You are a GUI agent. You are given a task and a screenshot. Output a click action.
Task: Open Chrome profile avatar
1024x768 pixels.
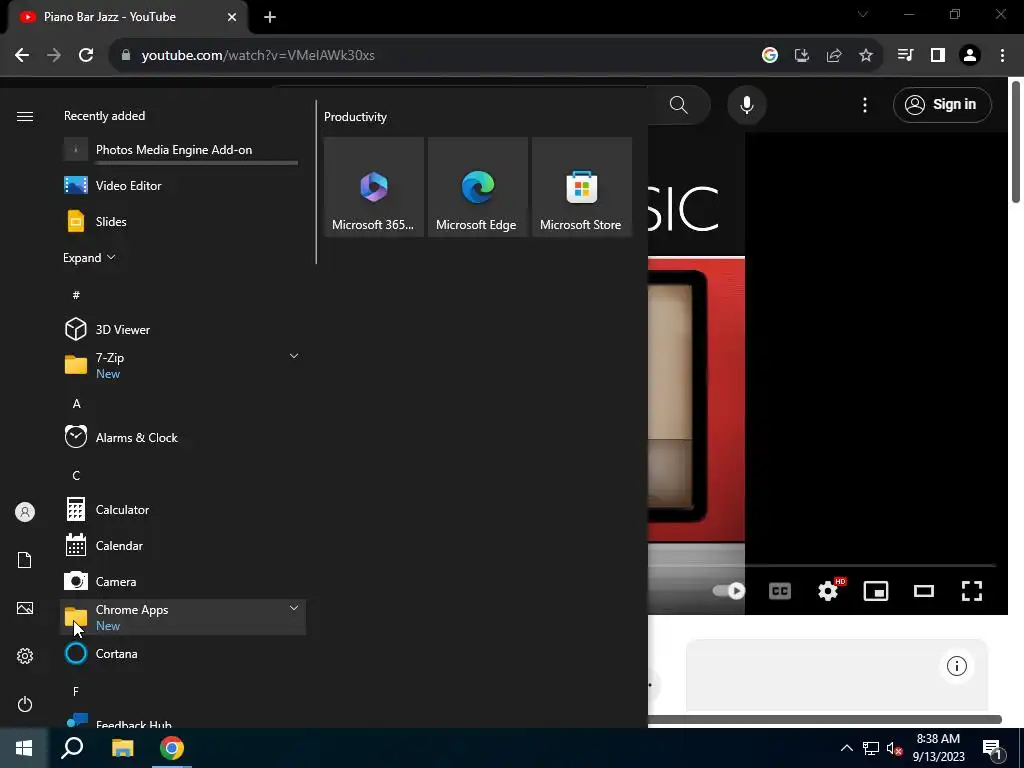[970, 55]
